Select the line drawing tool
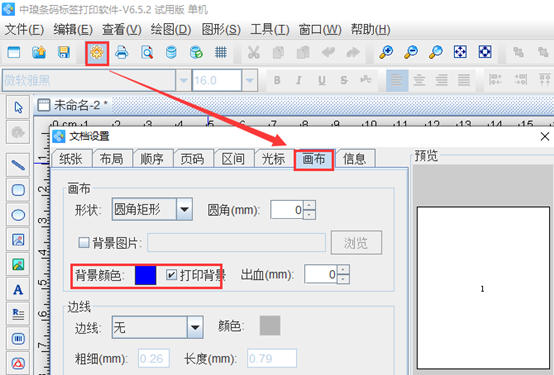 coord(18,165)
